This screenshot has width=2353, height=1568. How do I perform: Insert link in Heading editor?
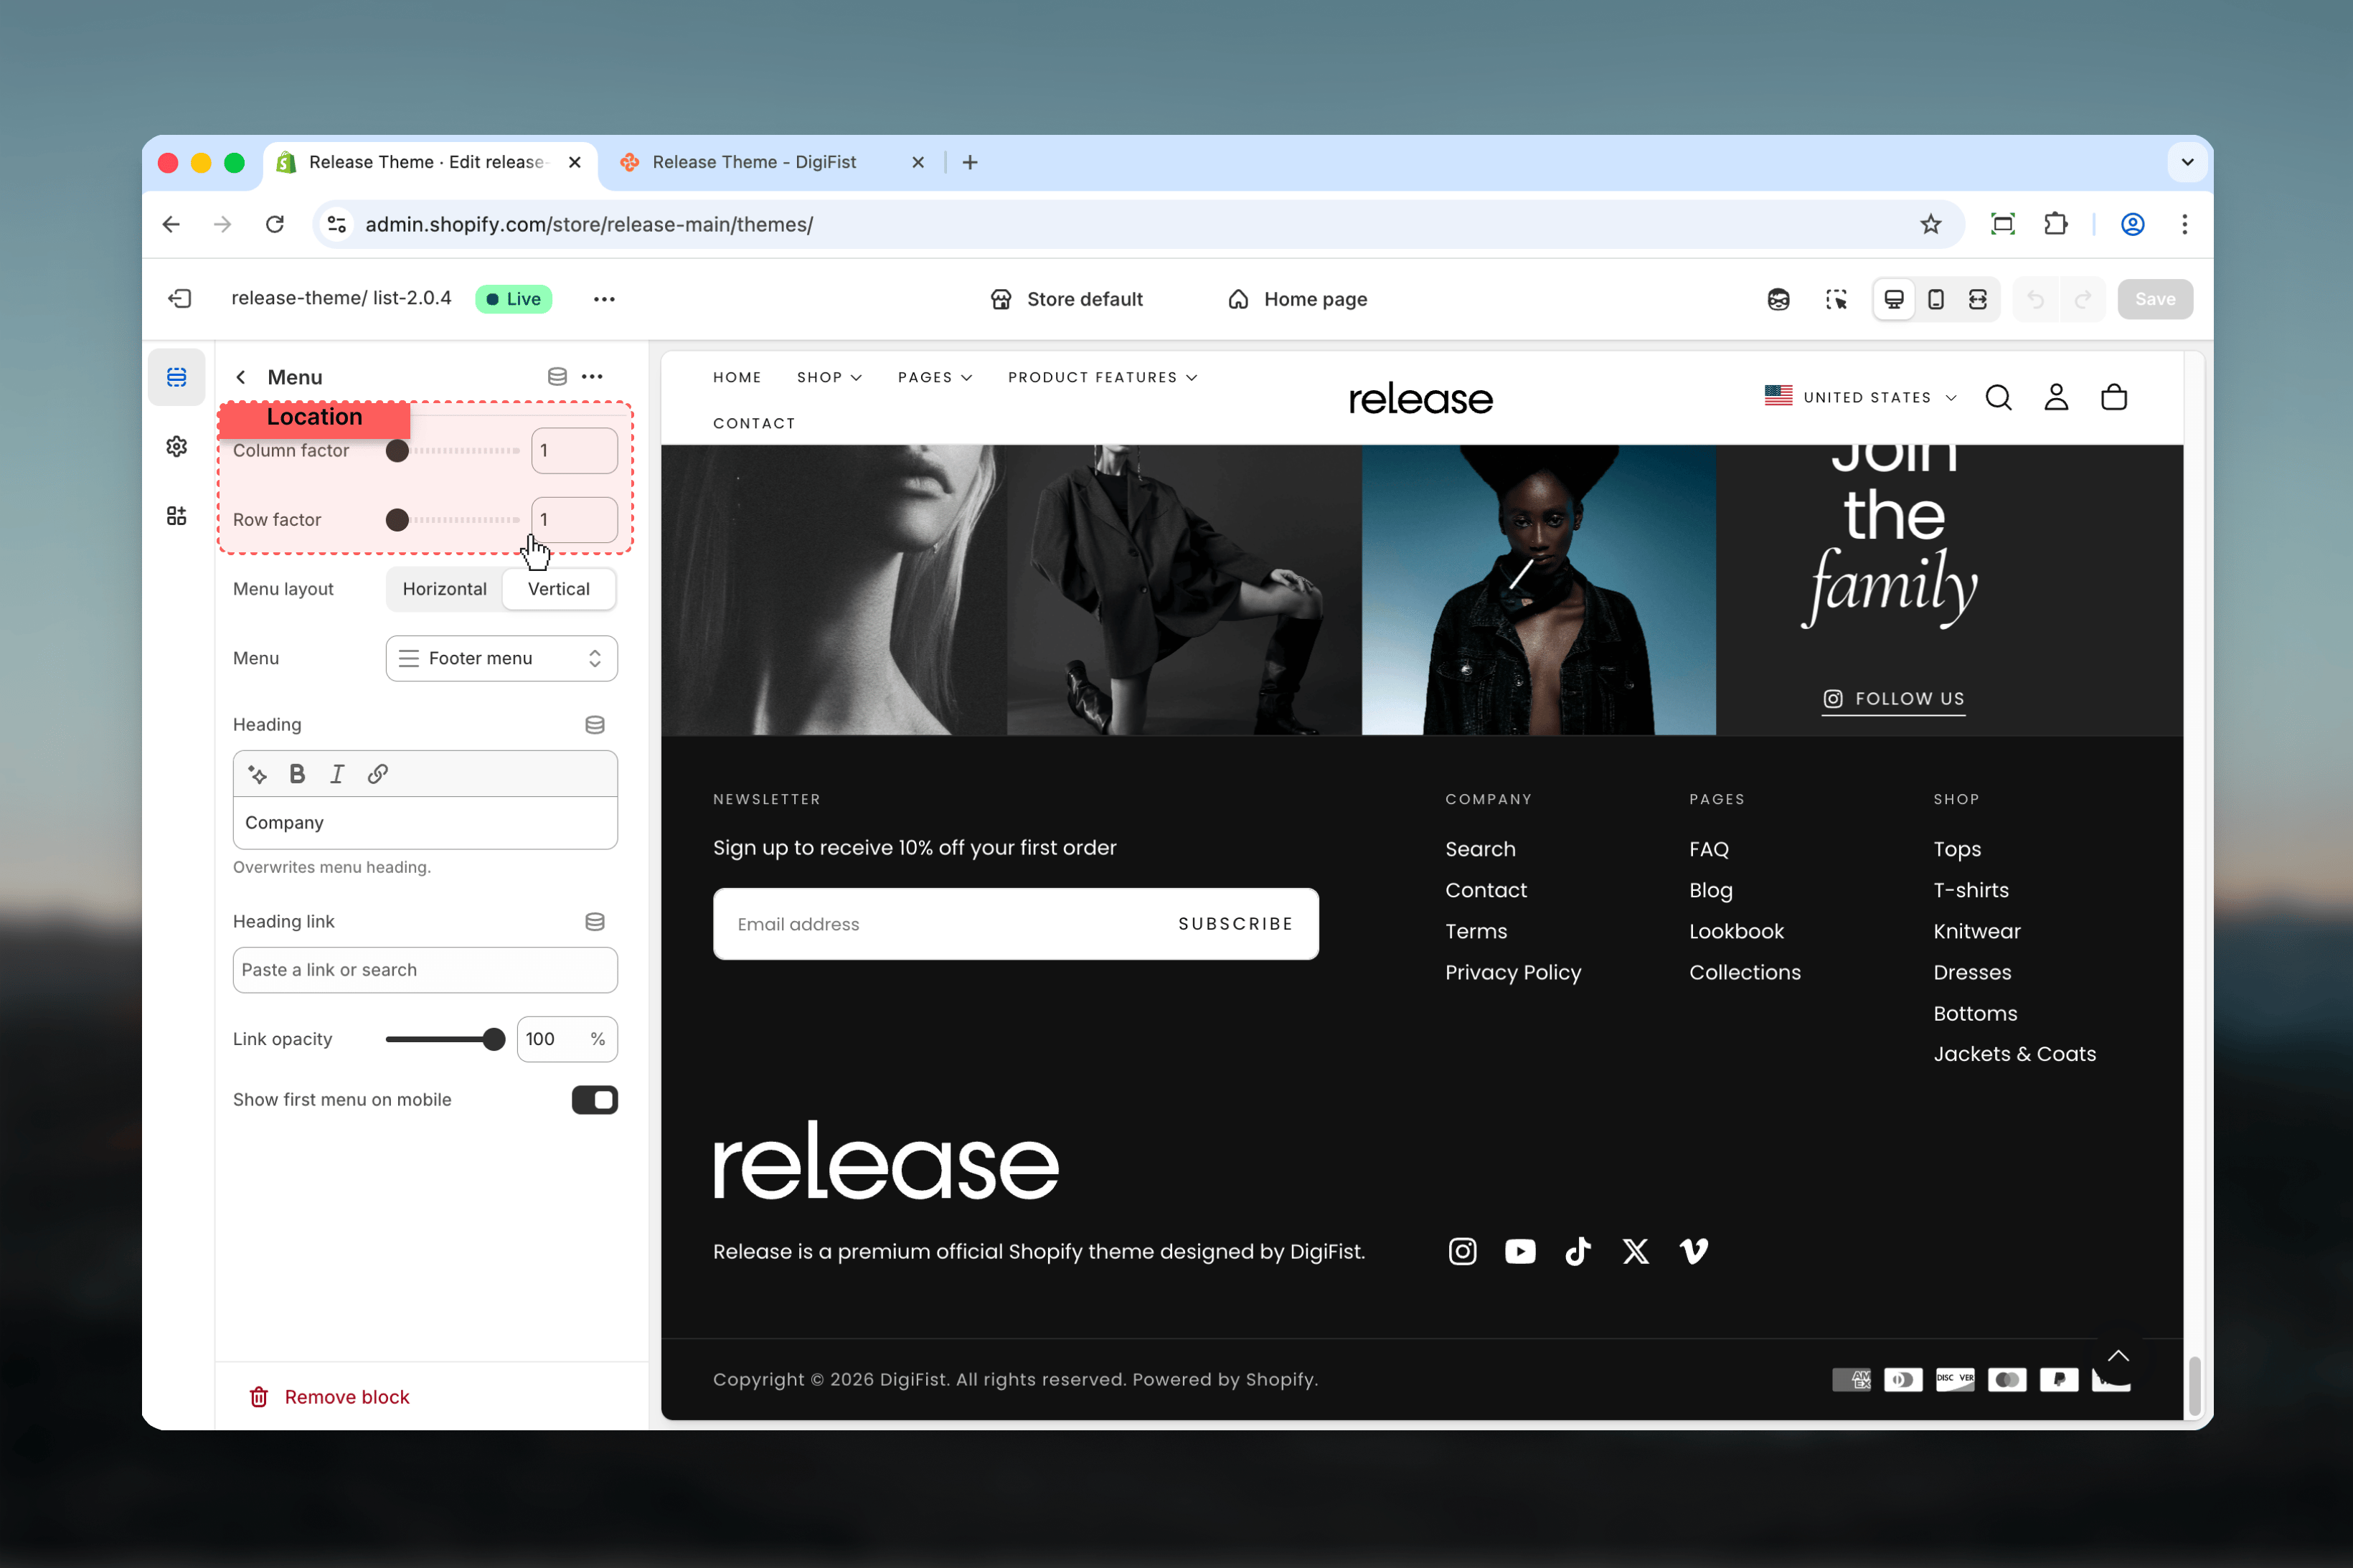tap(377, 774)
